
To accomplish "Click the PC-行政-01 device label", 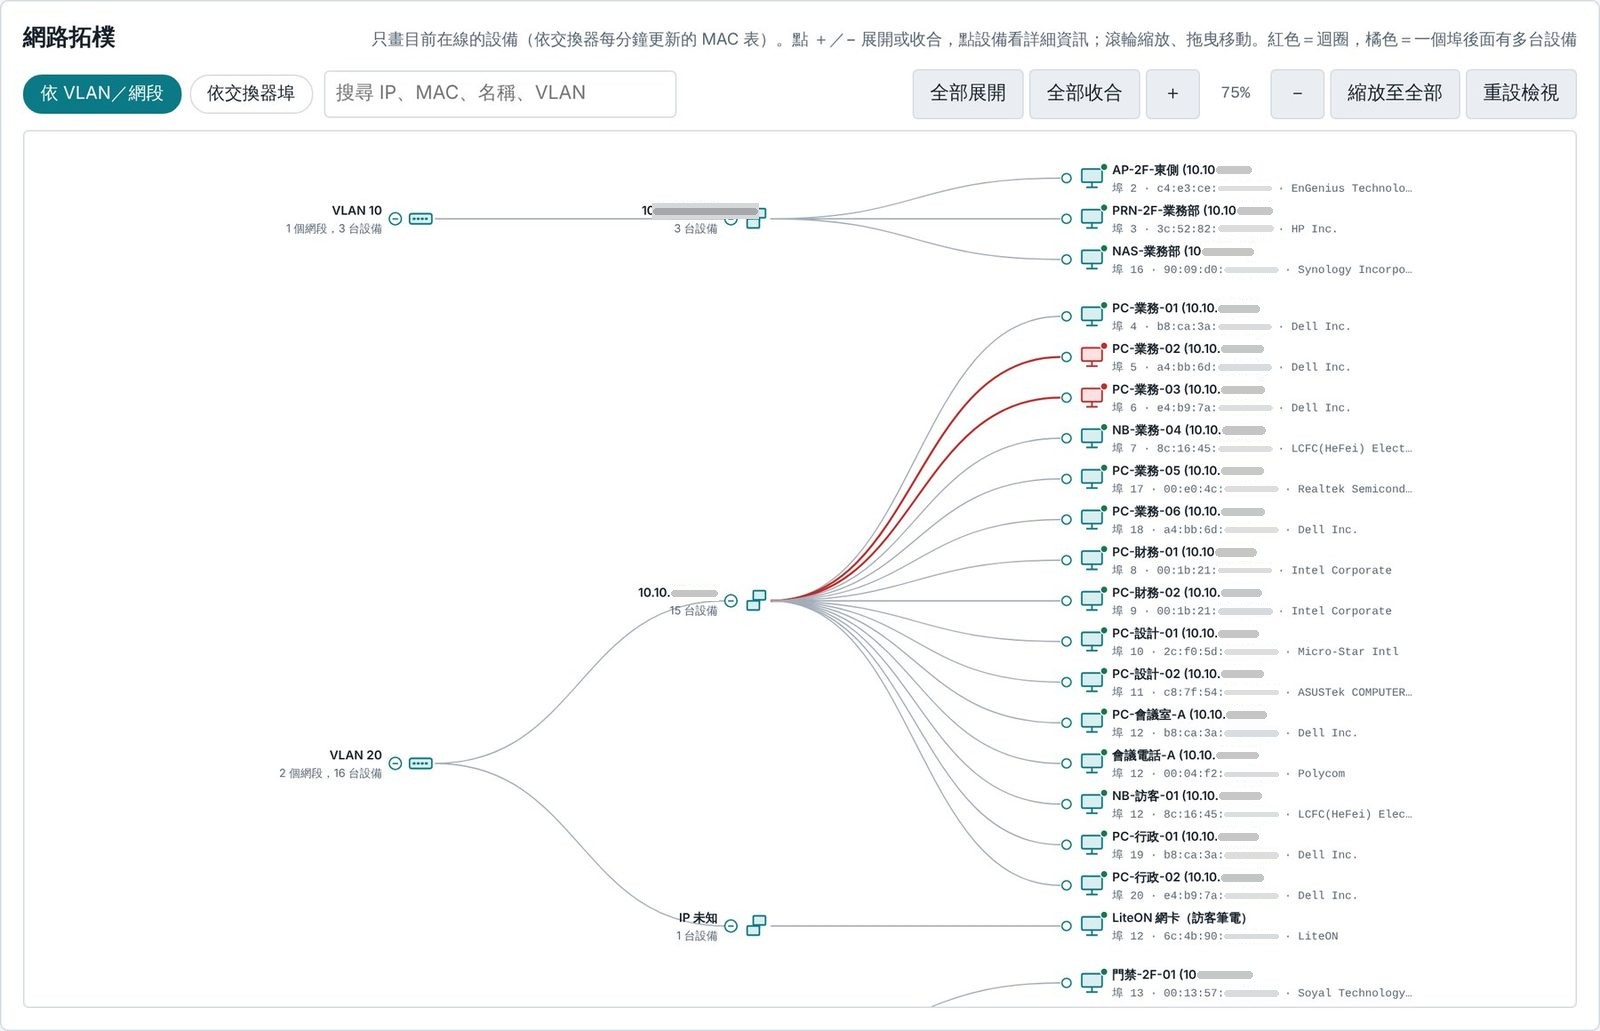I will 1185,836.
